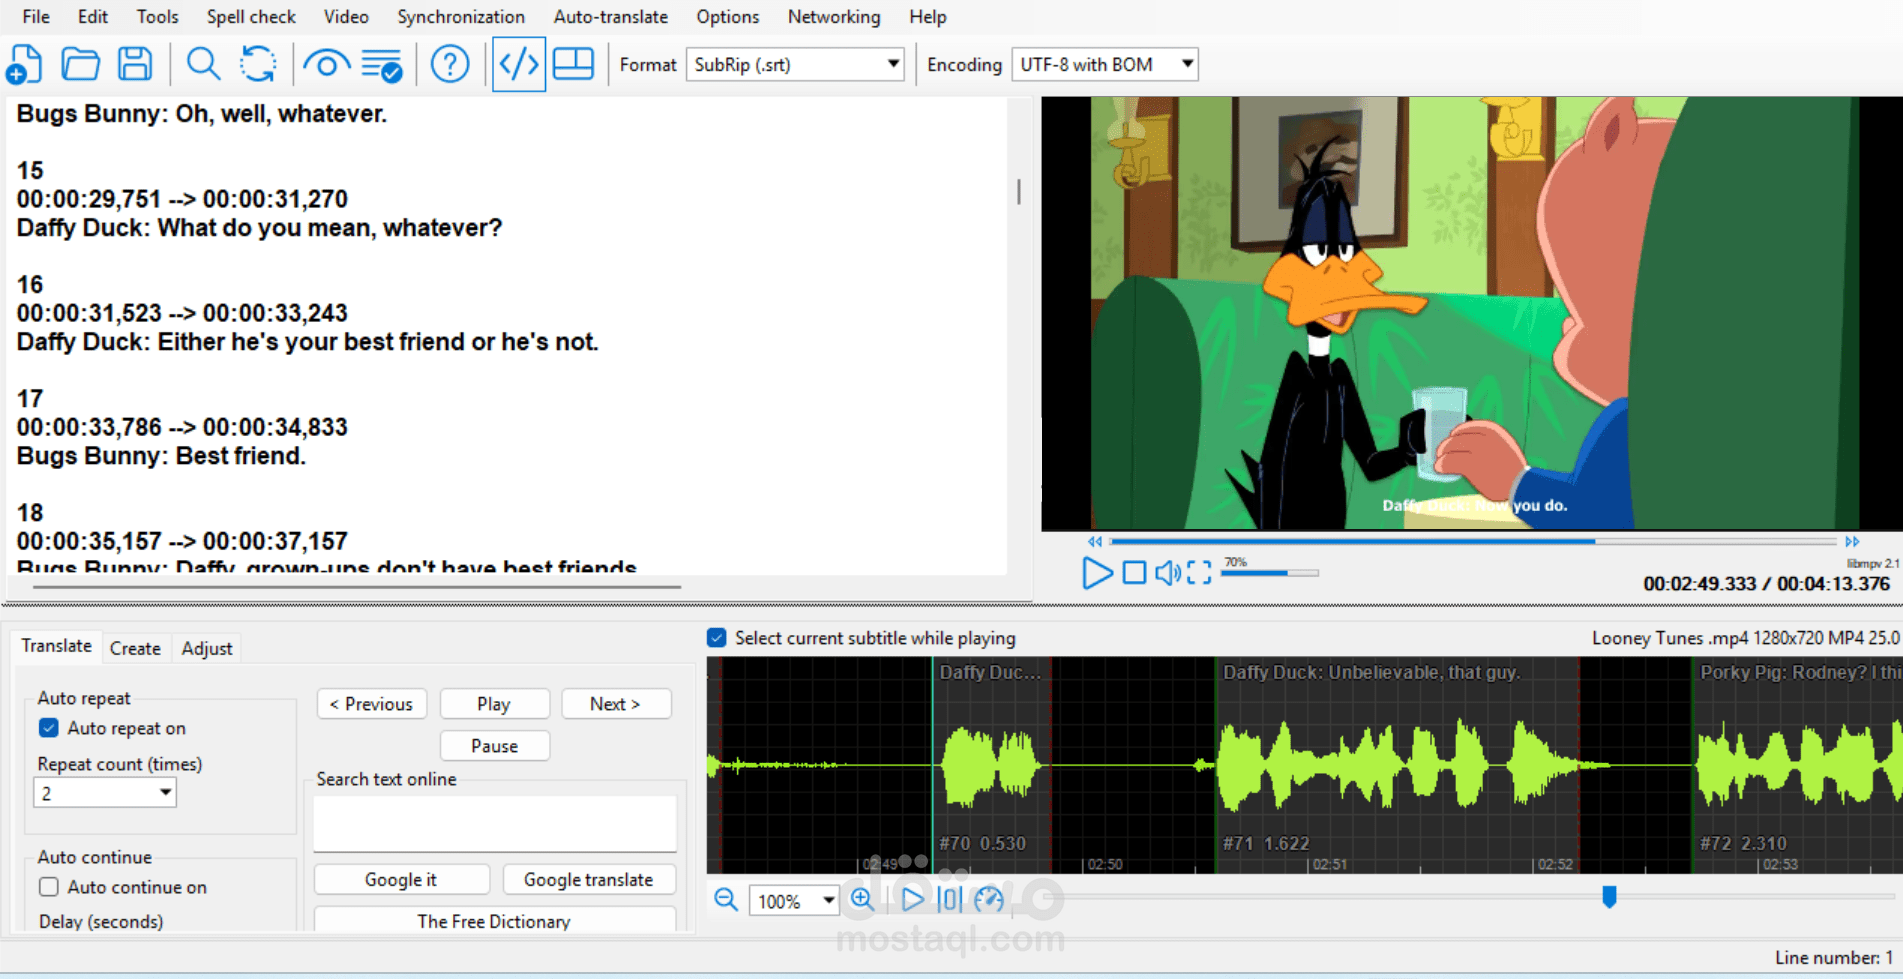Click the waveform position marker icon
The image size is (1903, 979).
point(949,900)
